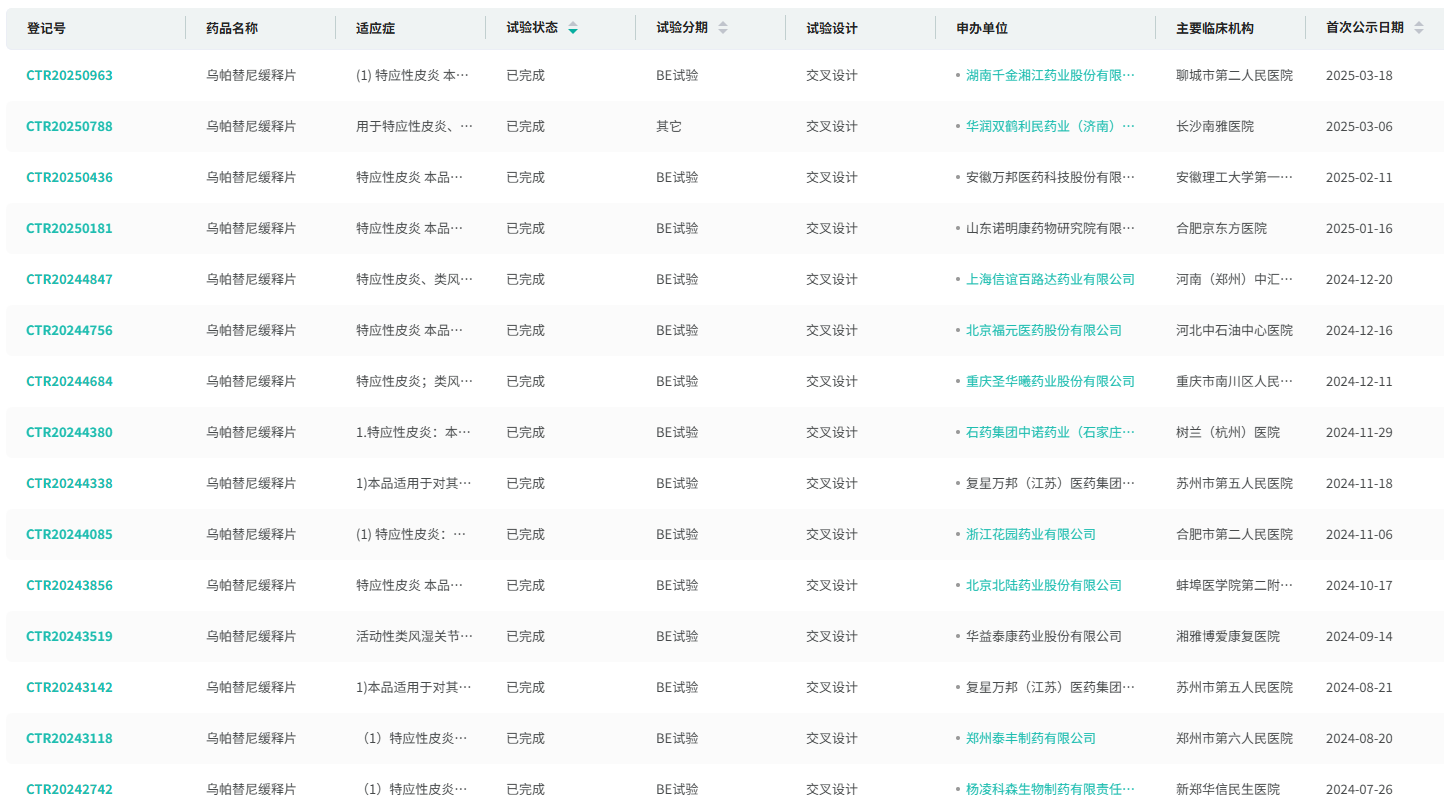Open registration CTR20244684

(x=69, y=381)
